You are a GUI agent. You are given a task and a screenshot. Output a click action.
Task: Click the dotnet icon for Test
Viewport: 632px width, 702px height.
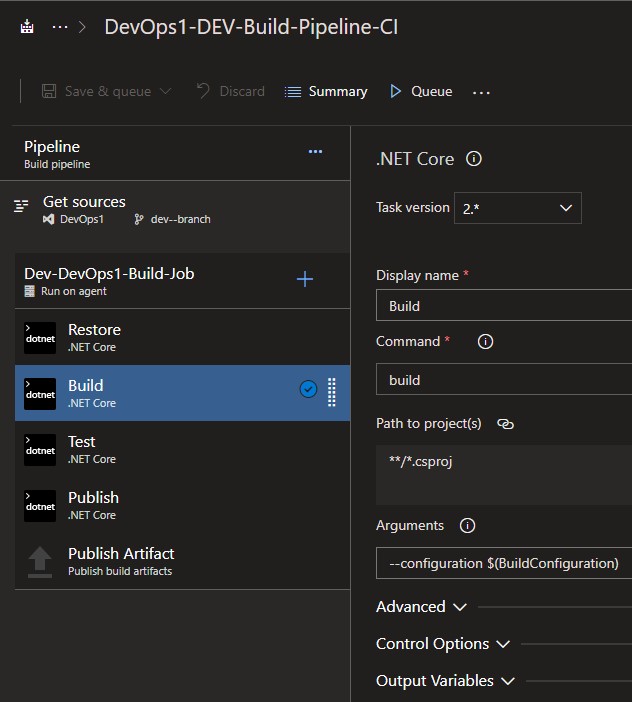click(40, 450)
